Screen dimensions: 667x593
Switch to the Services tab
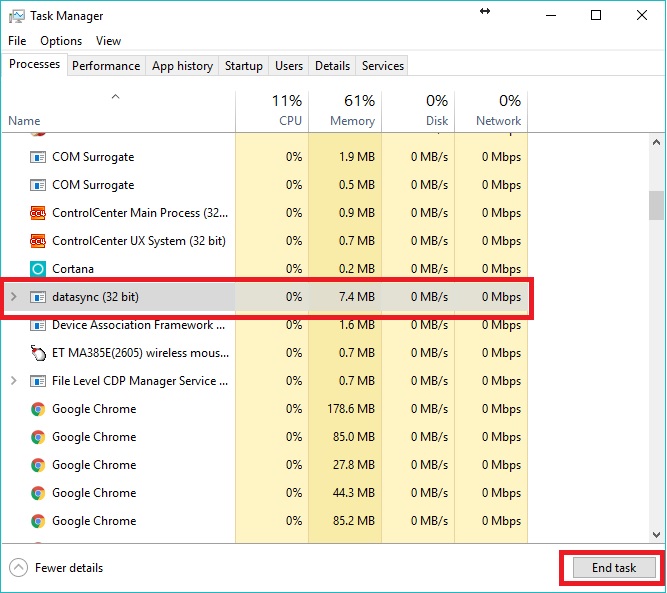pyautogui.click(x=382, y=66)
